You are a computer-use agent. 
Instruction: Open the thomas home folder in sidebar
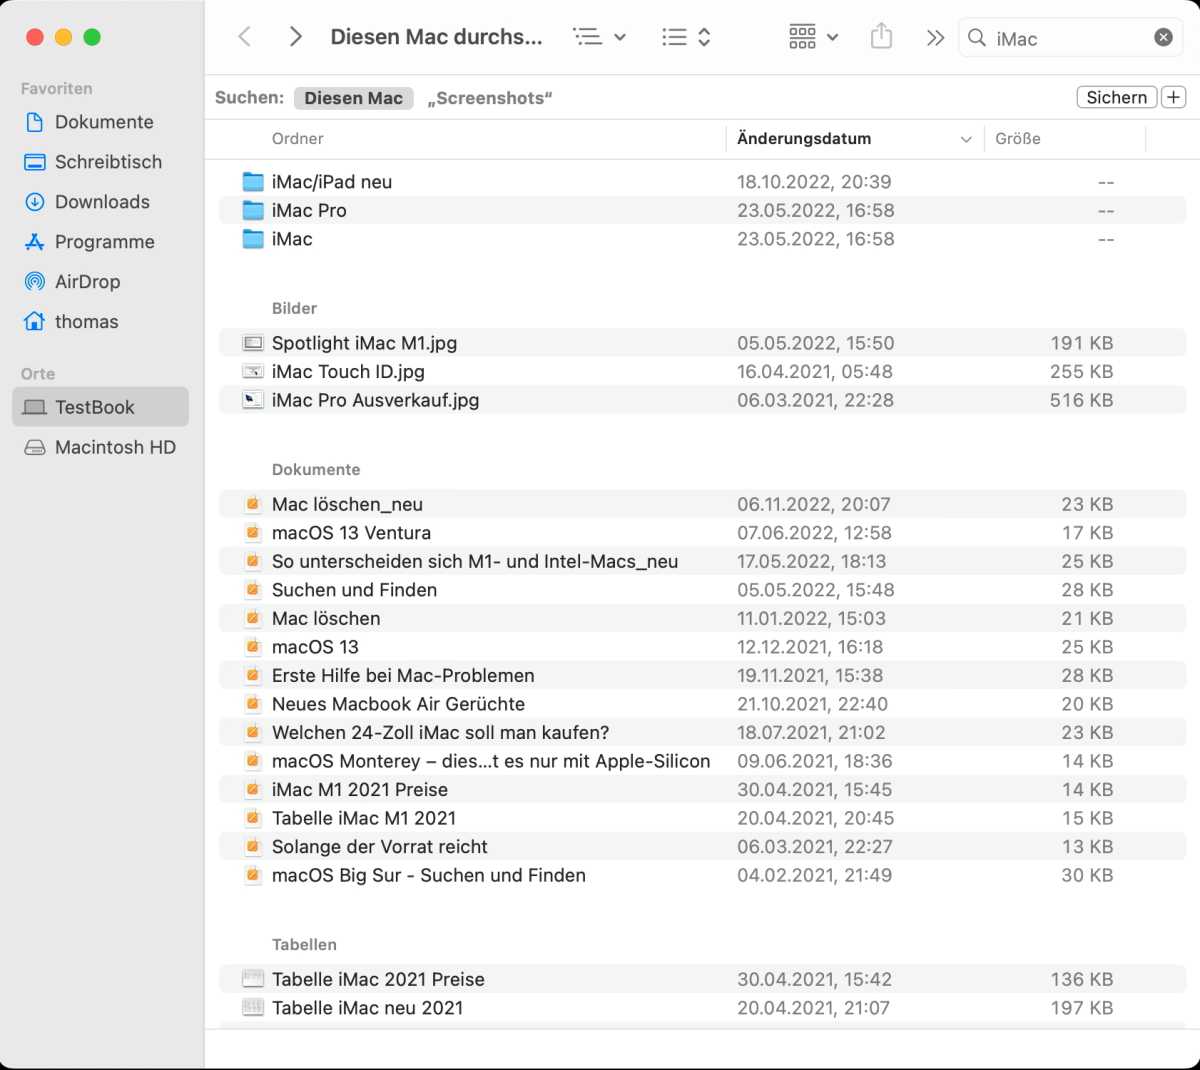pyautogui.click(x=100, y=322)
